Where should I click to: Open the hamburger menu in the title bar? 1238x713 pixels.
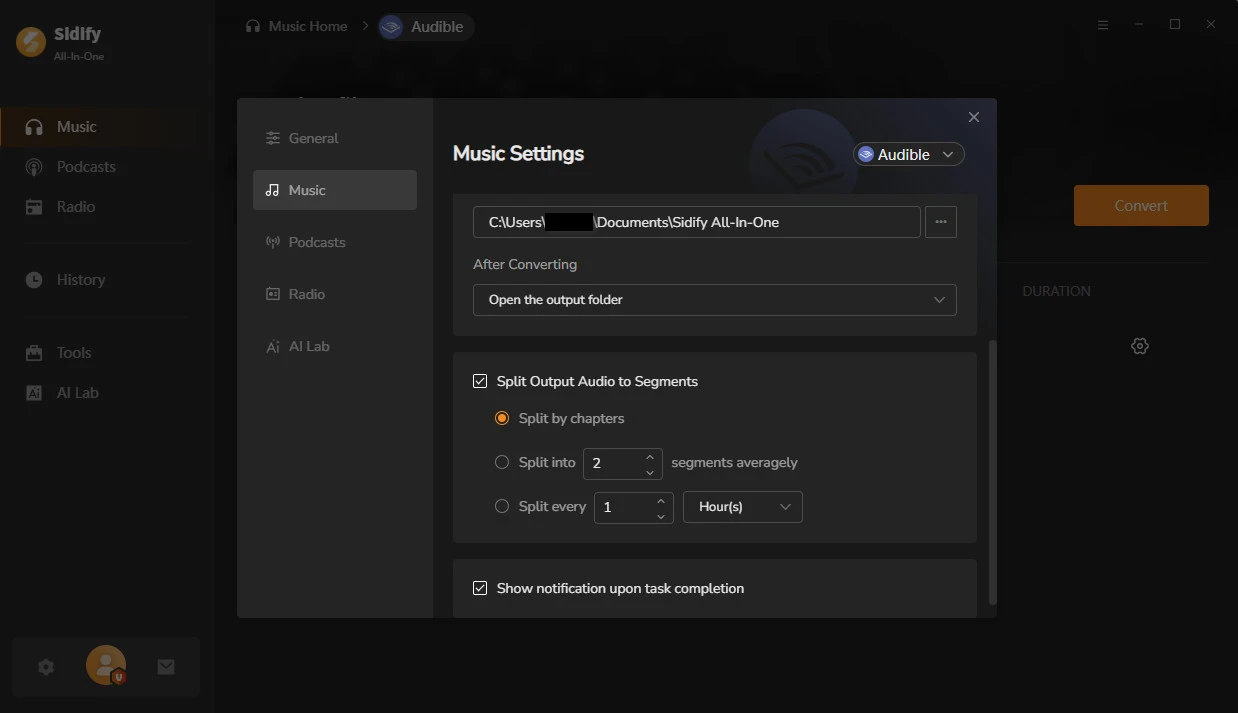tap(1103, 25)
